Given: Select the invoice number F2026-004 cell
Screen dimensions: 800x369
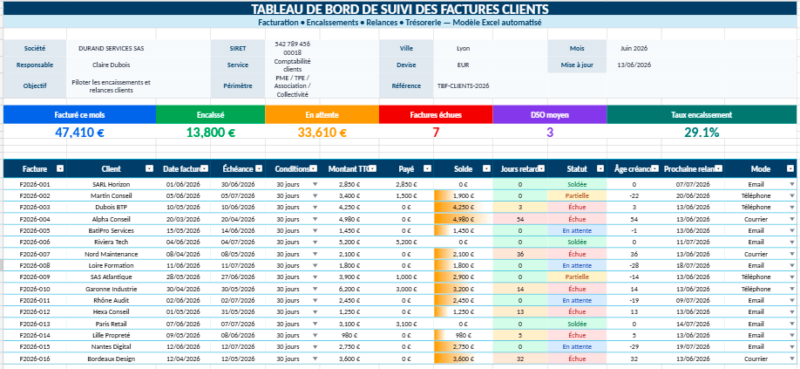Looking at the screenshot, I should coord(35,219).
